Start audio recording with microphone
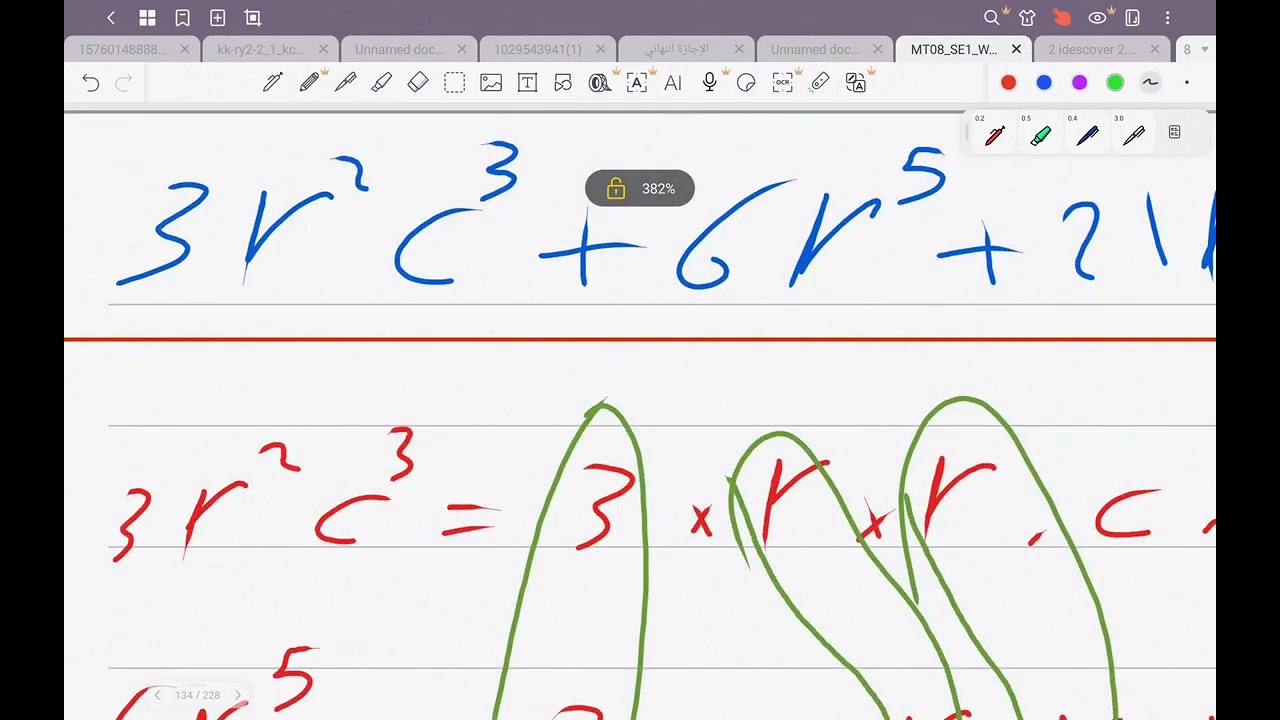The height and width of the screenshot is (720, 1280). (709, 83)
